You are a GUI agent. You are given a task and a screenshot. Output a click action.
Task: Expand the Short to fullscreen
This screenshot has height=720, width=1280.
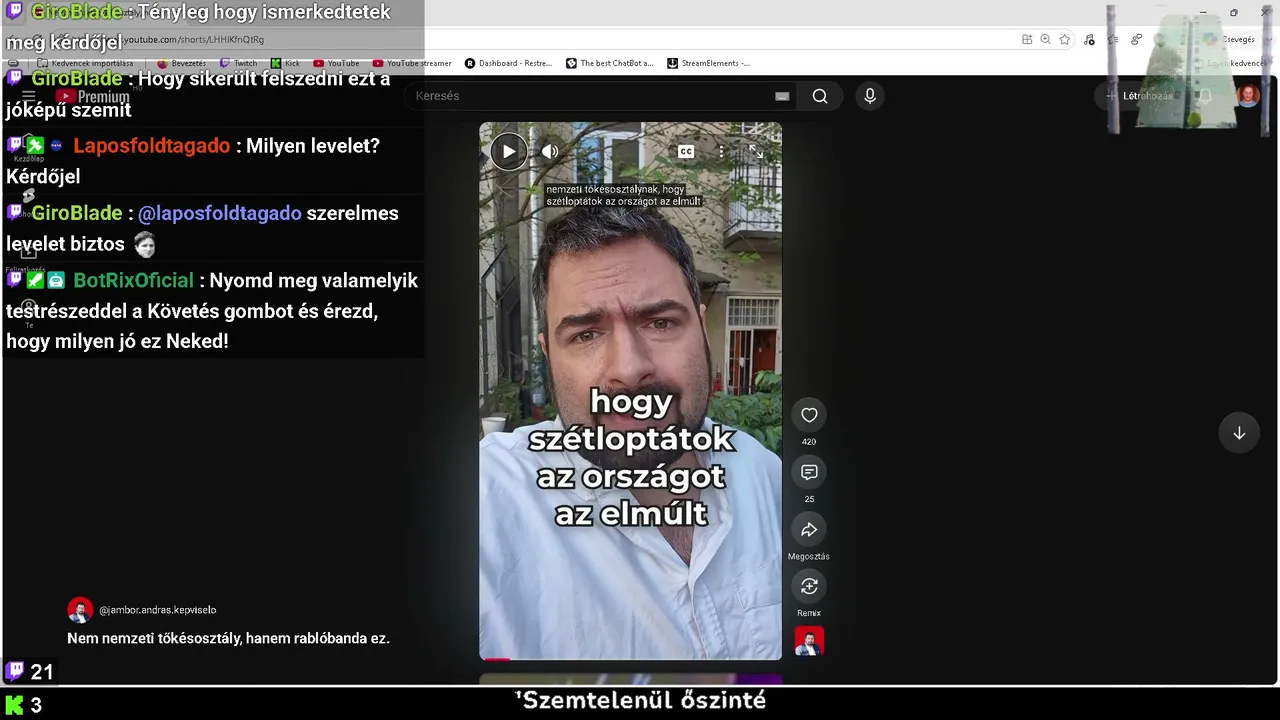(756, 152)
